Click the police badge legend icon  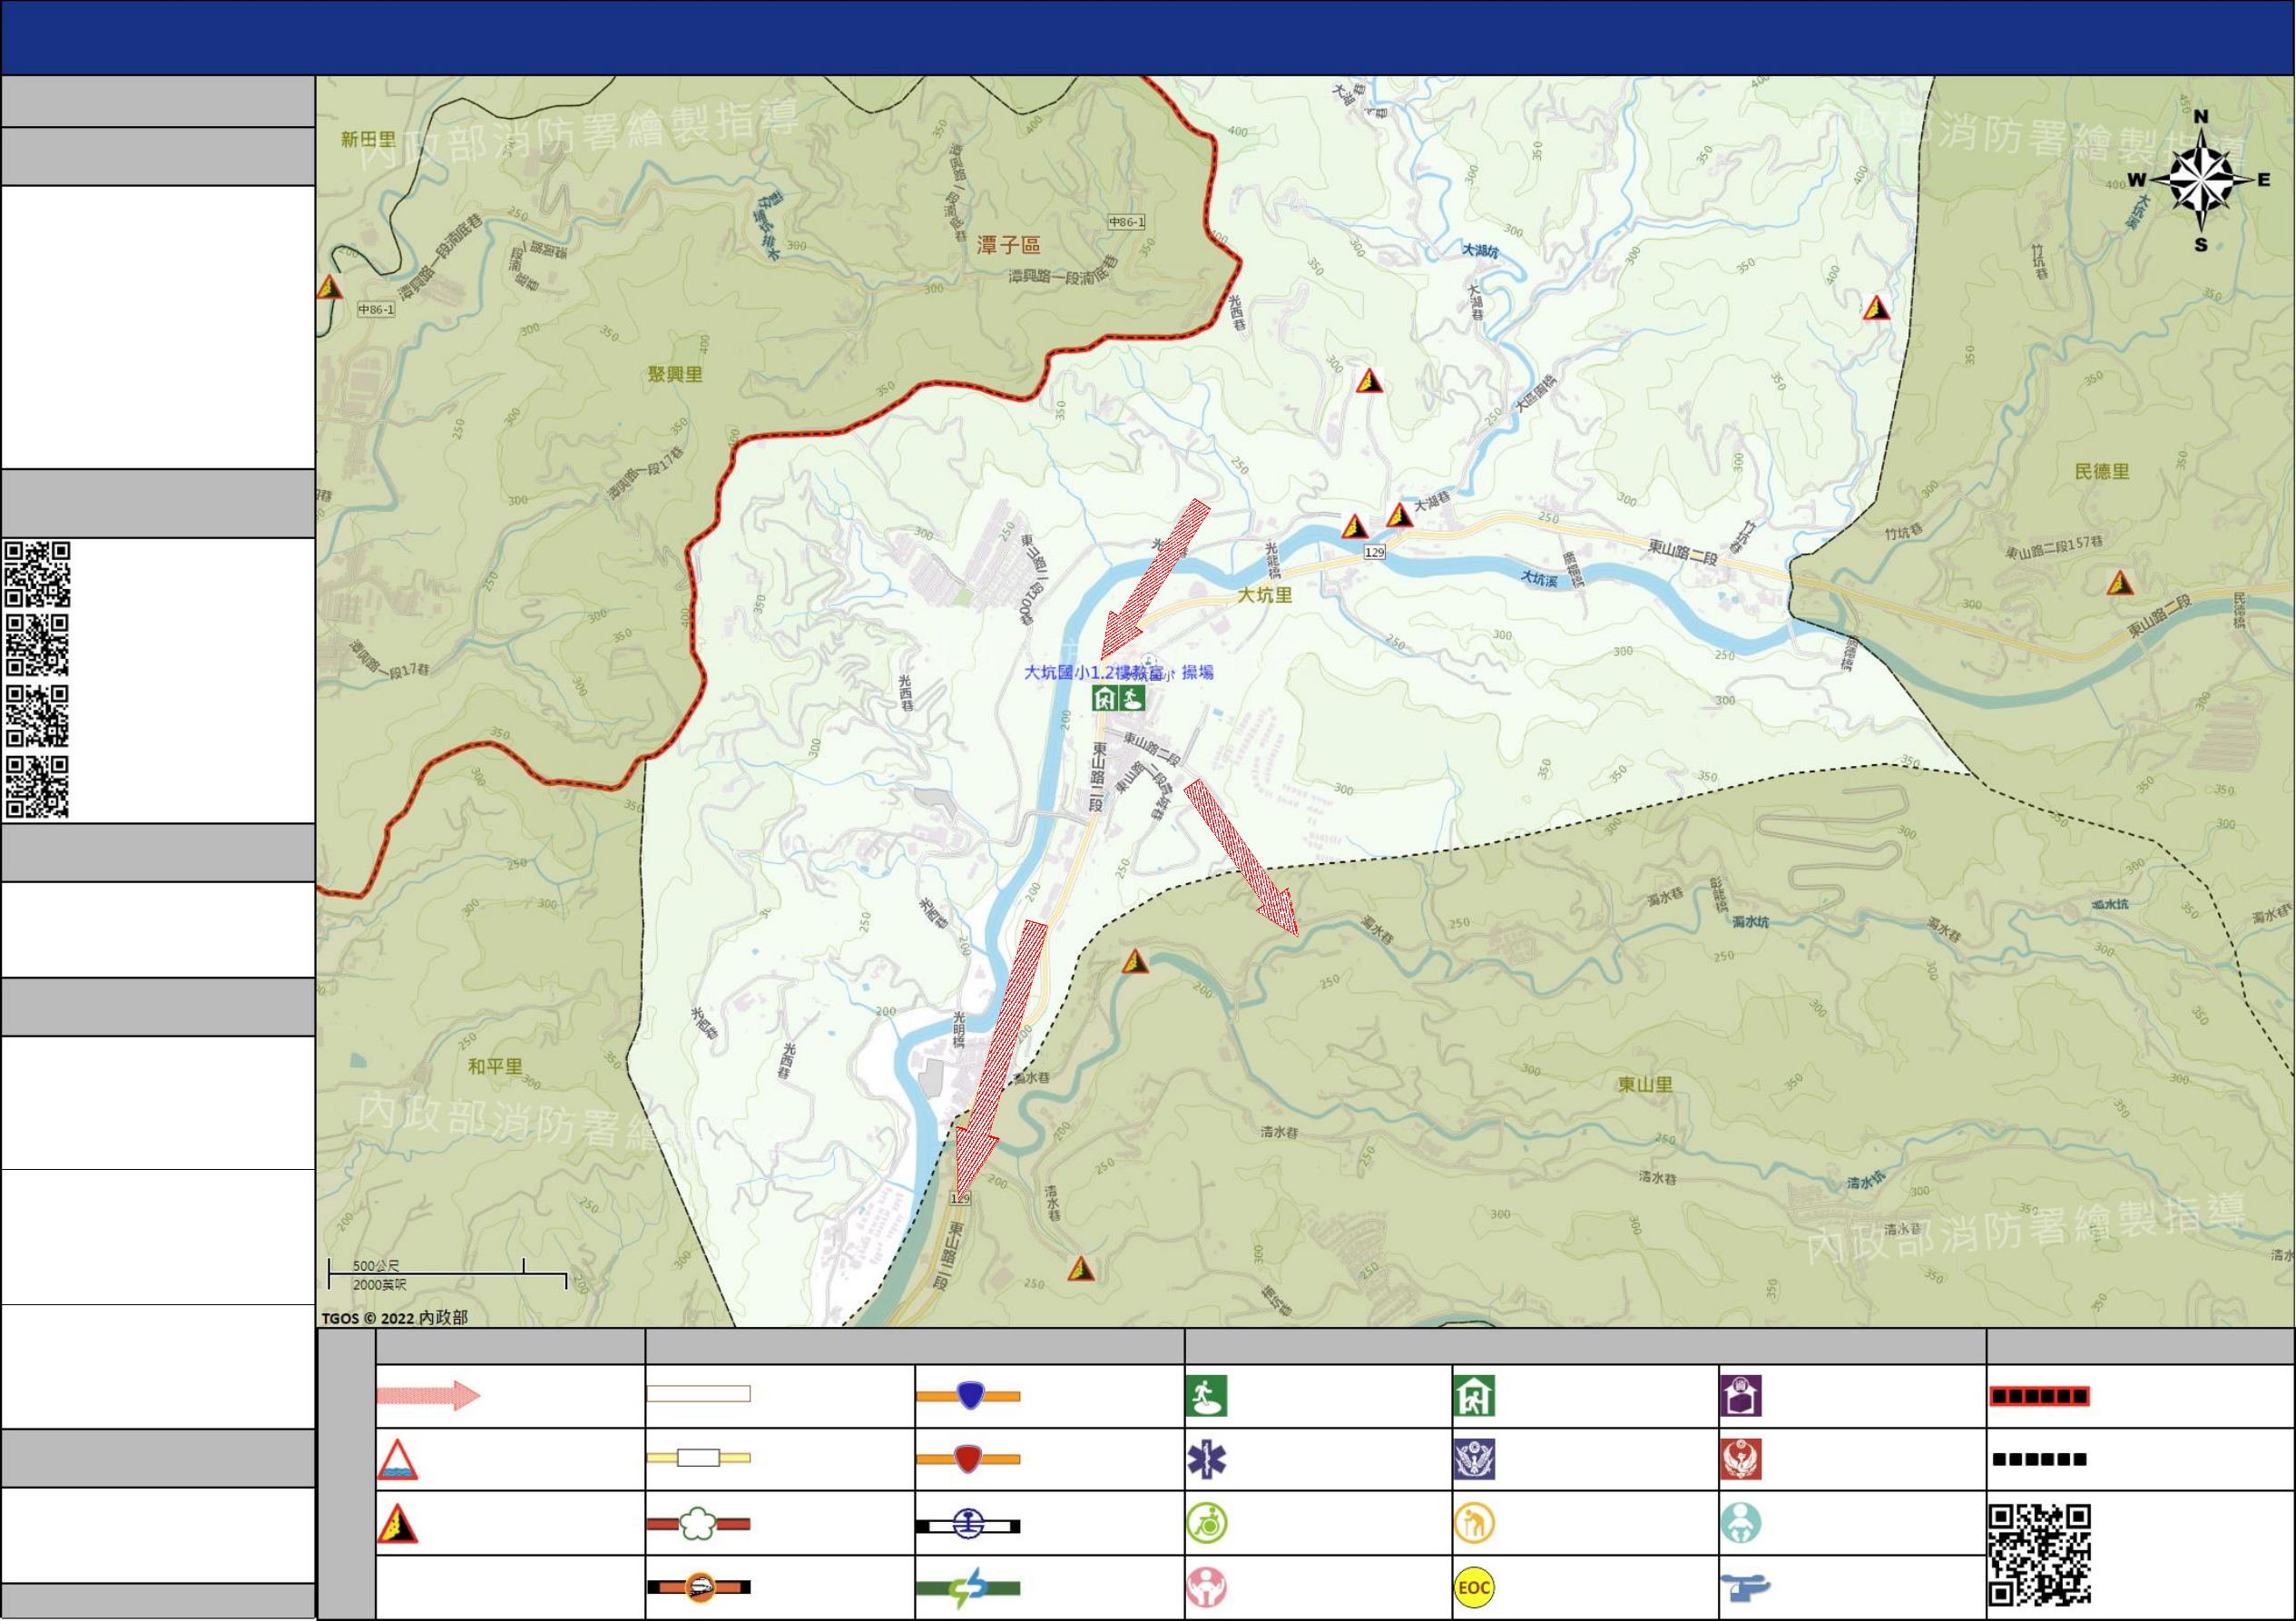tap(1474, 1460)
